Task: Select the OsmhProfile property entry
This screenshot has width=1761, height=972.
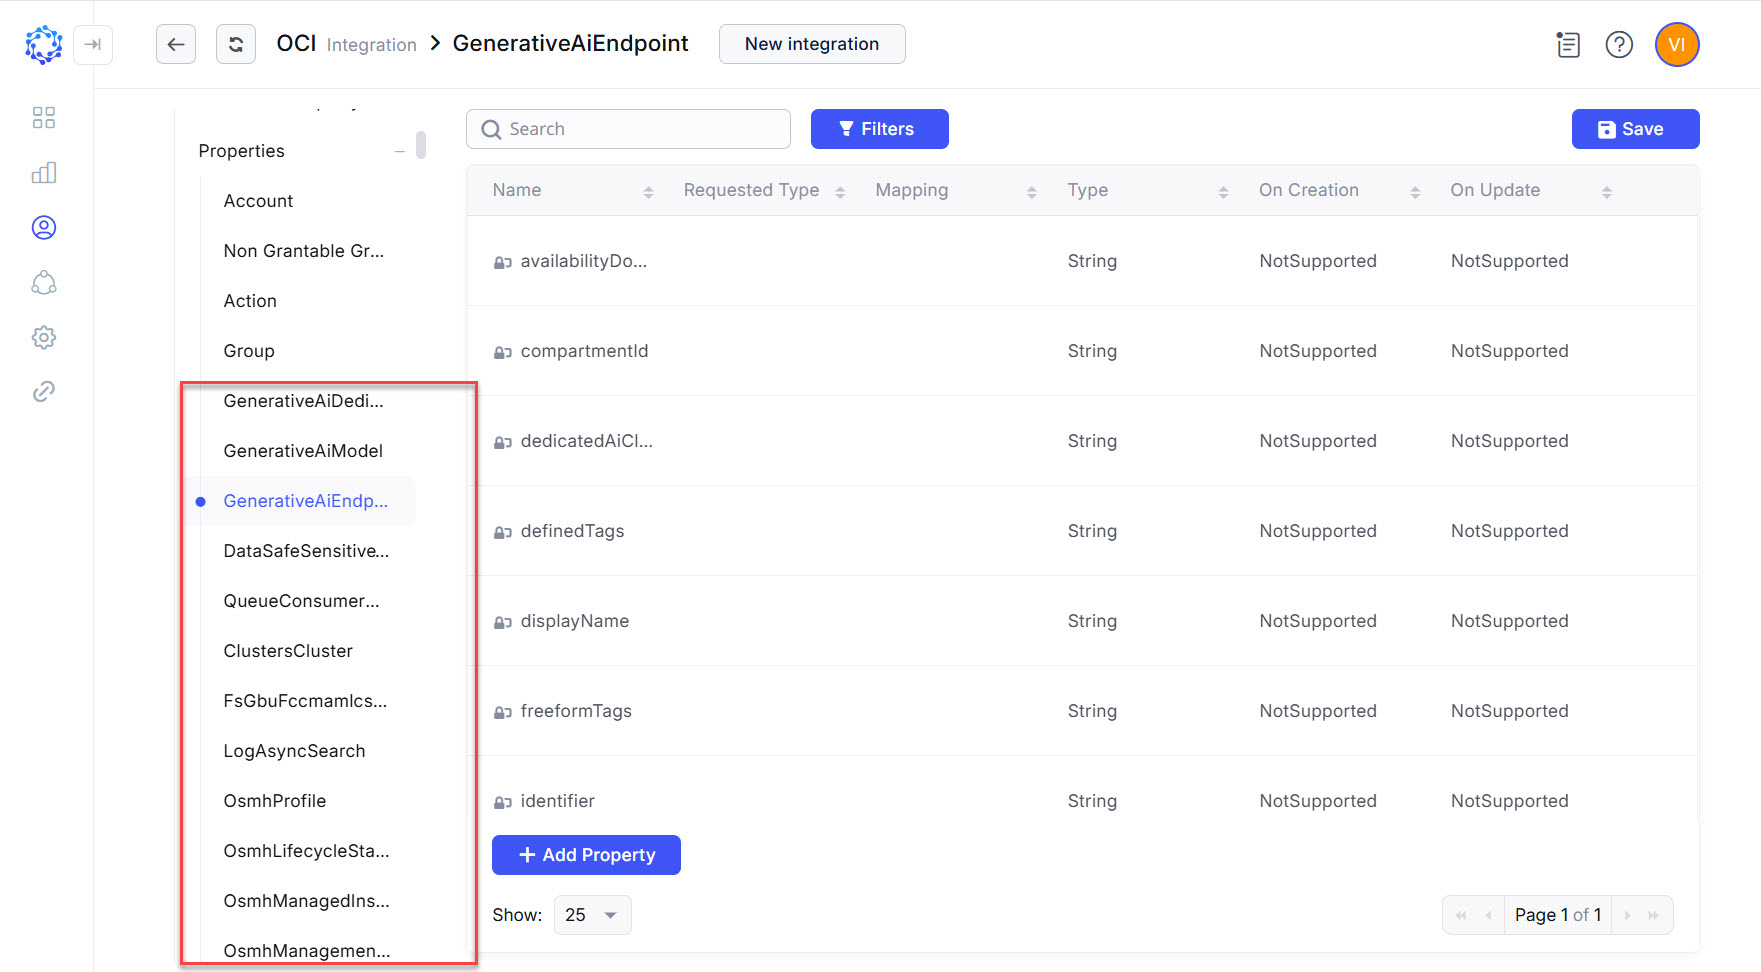Action: point(275,800)
